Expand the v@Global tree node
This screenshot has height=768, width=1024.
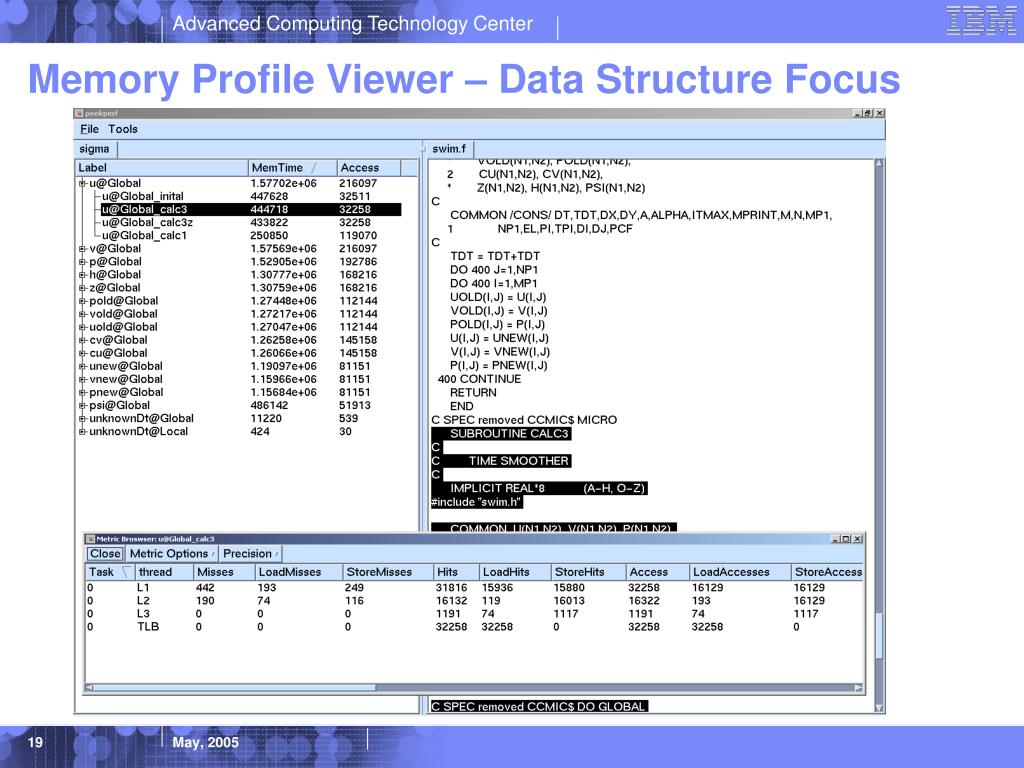click(x=82, y=249)
